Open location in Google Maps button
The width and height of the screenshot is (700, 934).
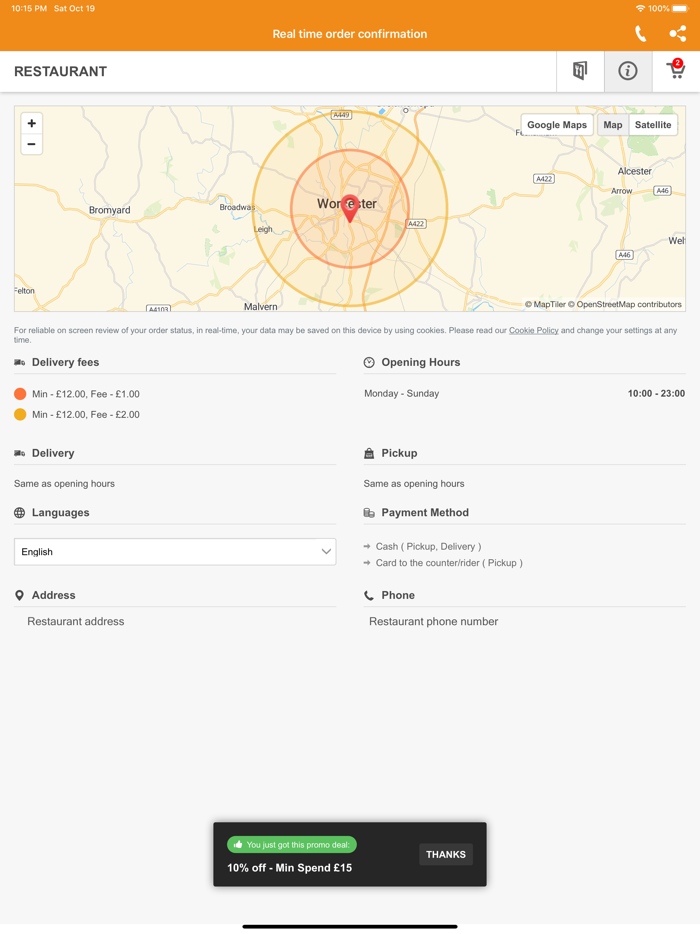tap(557, 124)
